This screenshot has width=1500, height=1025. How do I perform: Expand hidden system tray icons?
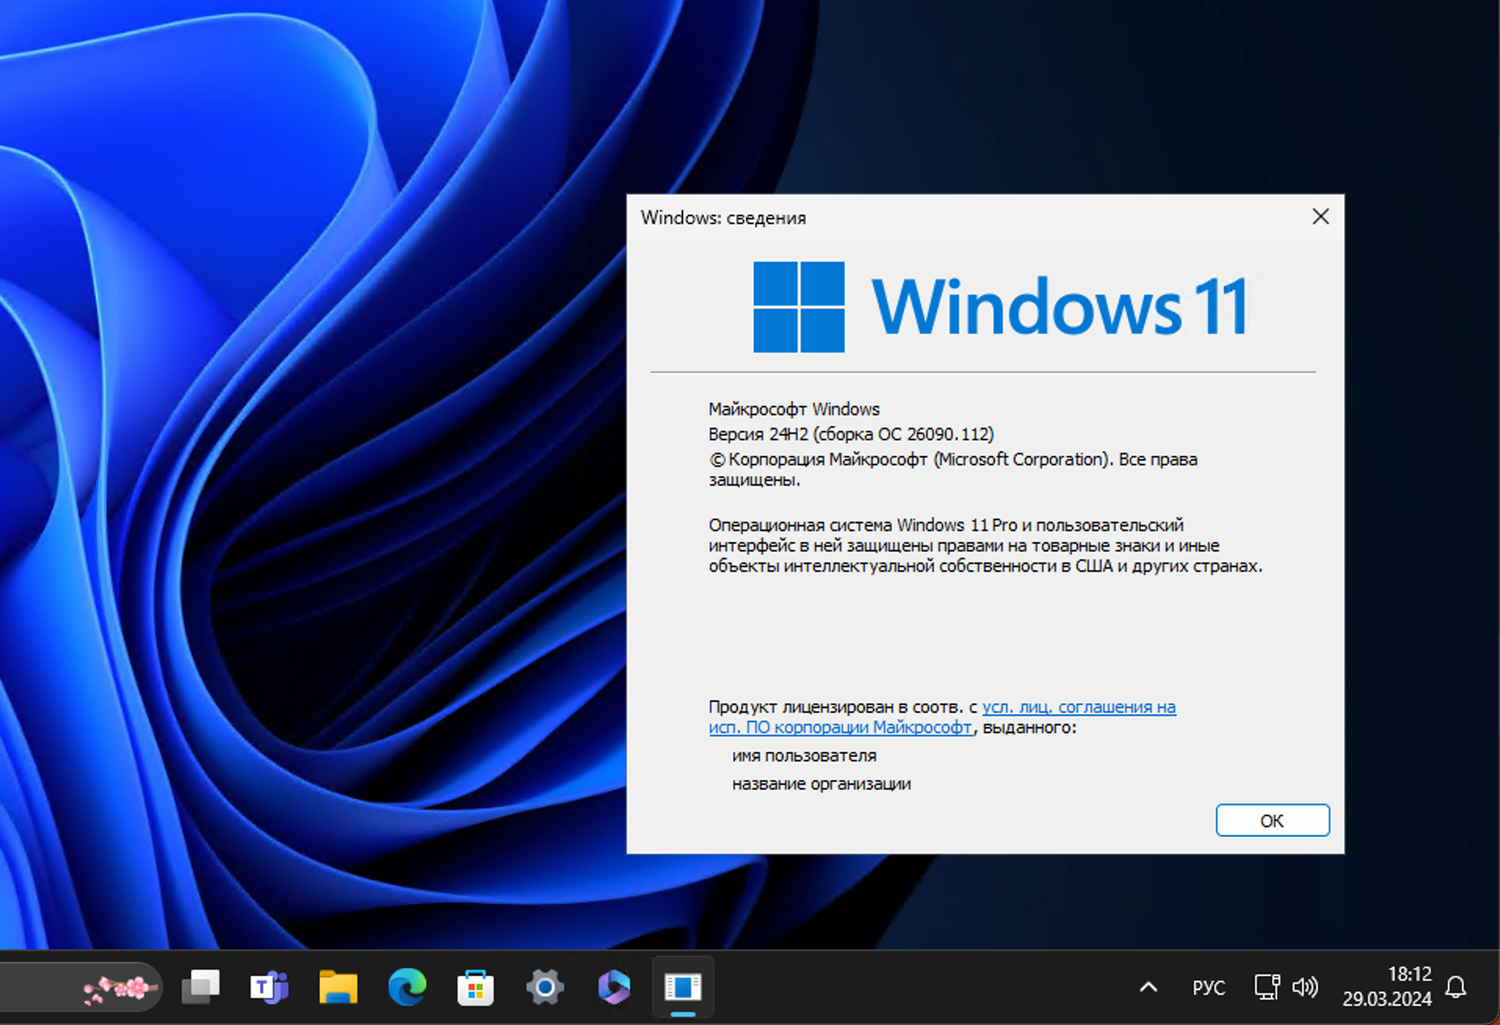coord(1147,988)
